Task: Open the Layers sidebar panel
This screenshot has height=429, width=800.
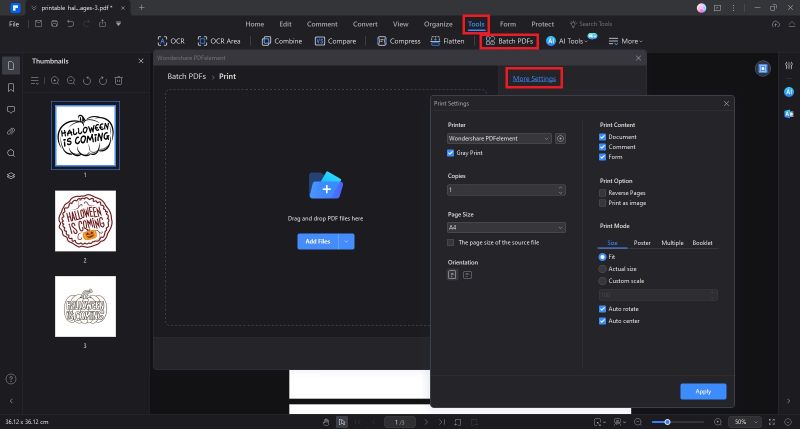Action: point(11,175)
